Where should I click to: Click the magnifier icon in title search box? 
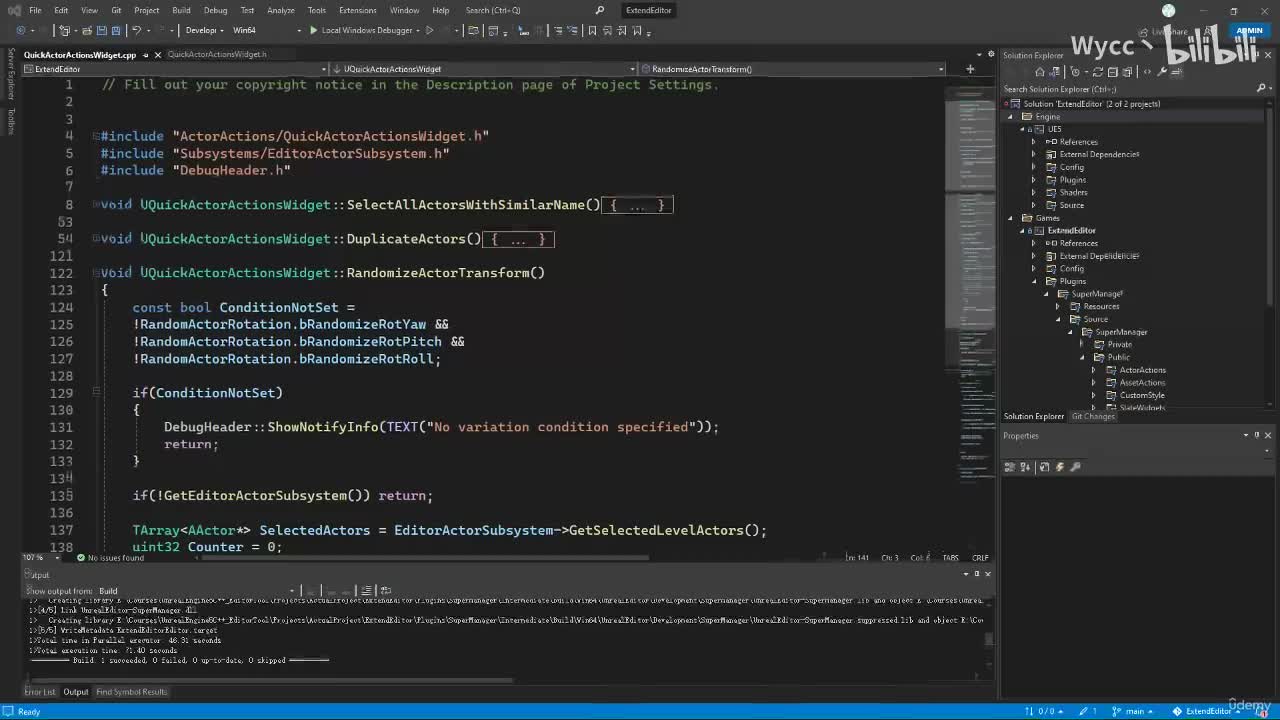[600, 10]
